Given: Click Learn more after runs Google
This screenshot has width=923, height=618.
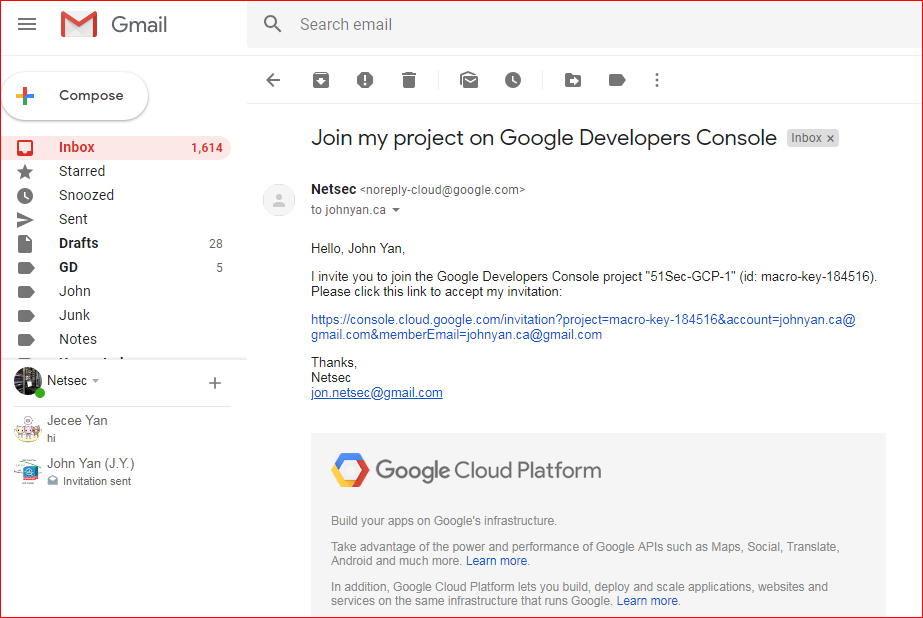Looking at the screenshot, I should click(647, 601).
